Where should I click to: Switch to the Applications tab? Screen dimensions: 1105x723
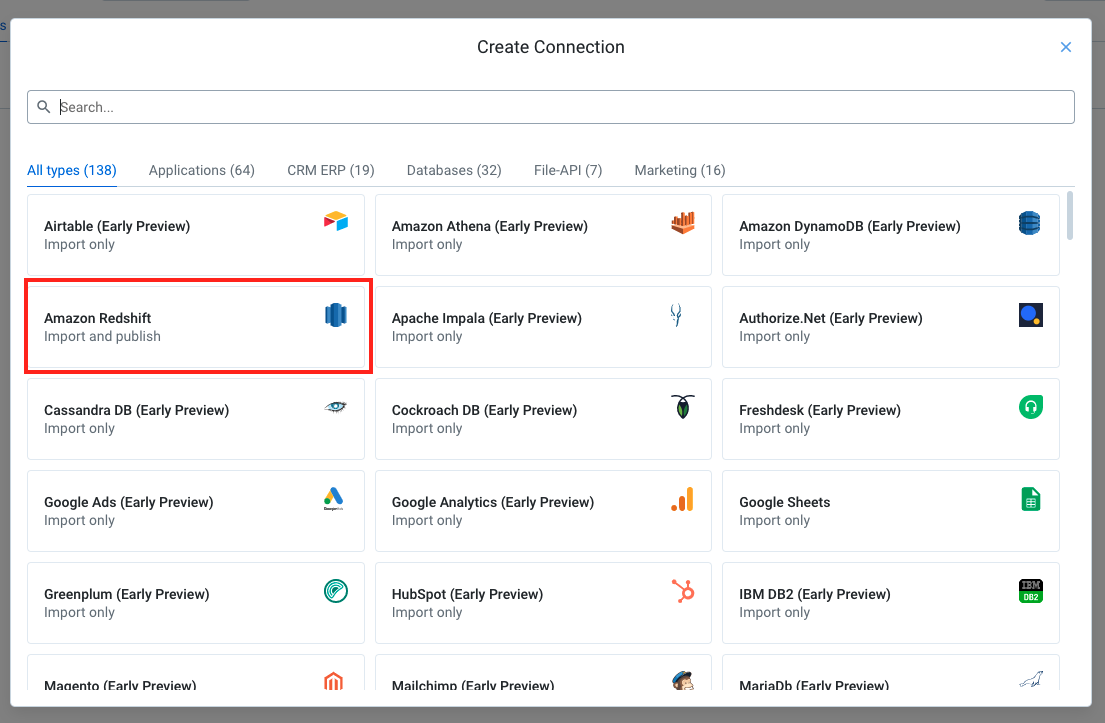pyautogui.click(x=201, y=170)
